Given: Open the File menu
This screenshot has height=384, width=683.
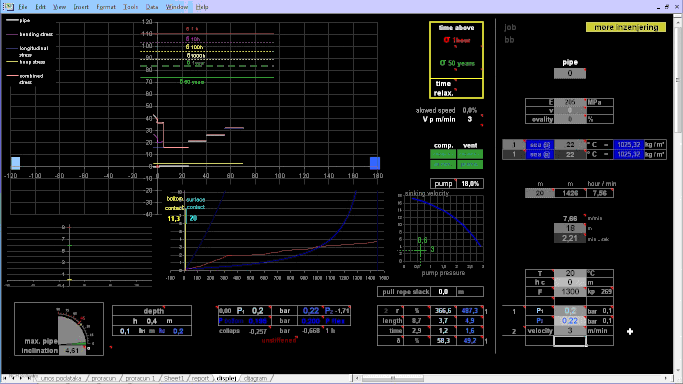Looking at the screenshot, I should tap(23, 7).
